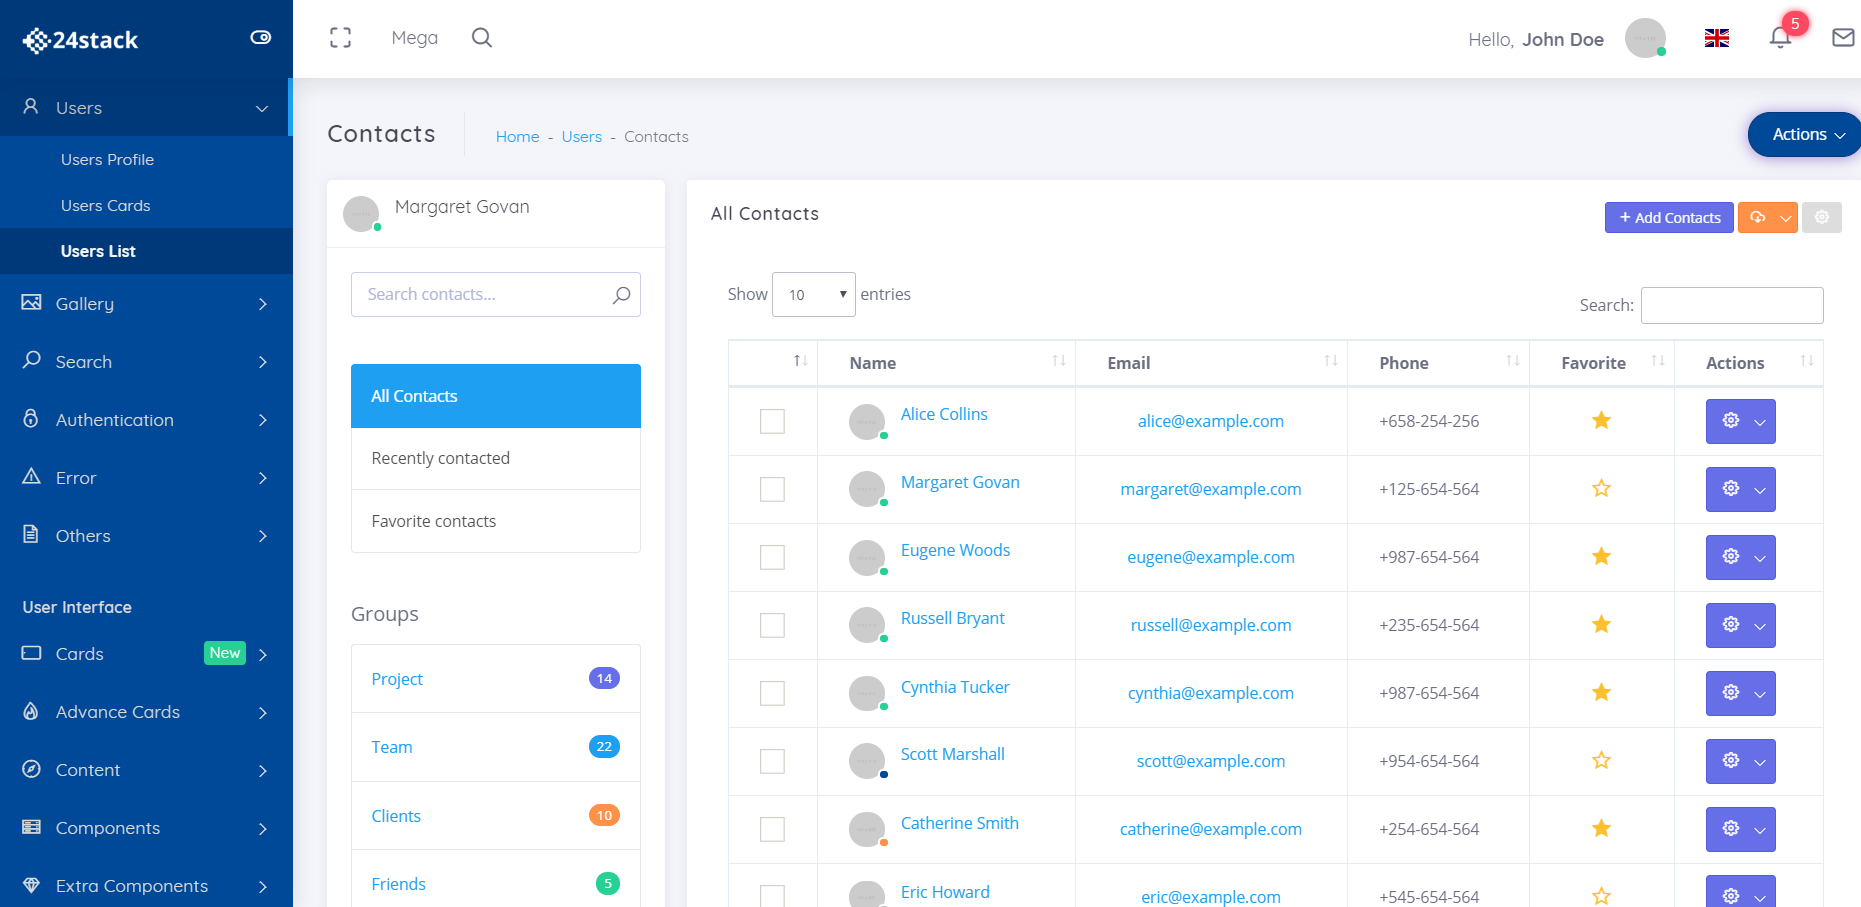
Task: Open Users Cards in the sidebar
Action: pyautogui.click(x=106, y=206)
